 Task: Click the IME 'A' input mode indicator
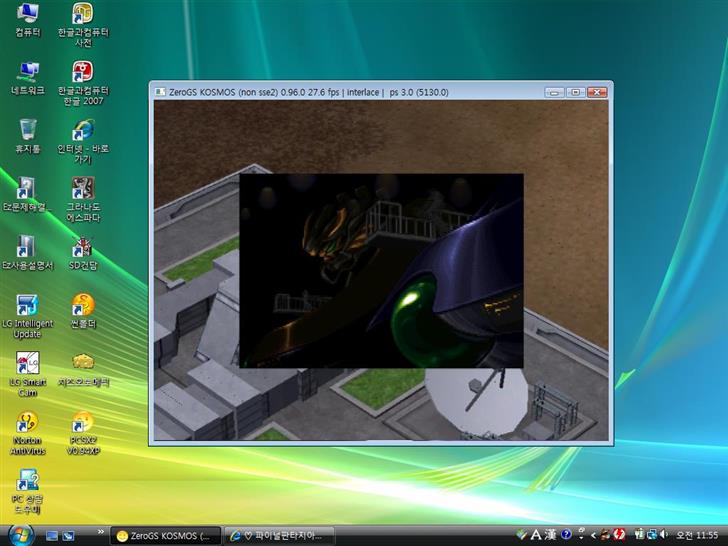click(536, 535)
